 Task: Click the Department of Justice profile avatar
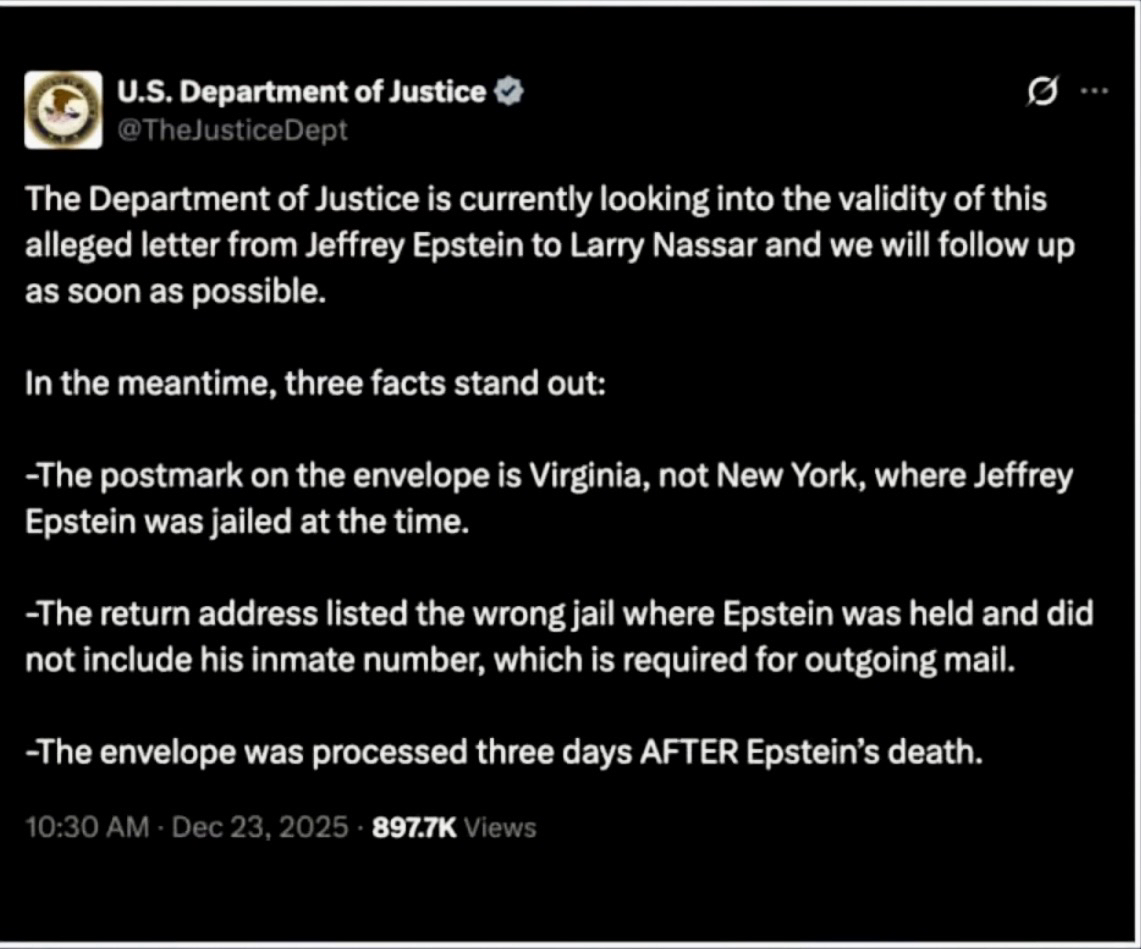tap(62, 110)
